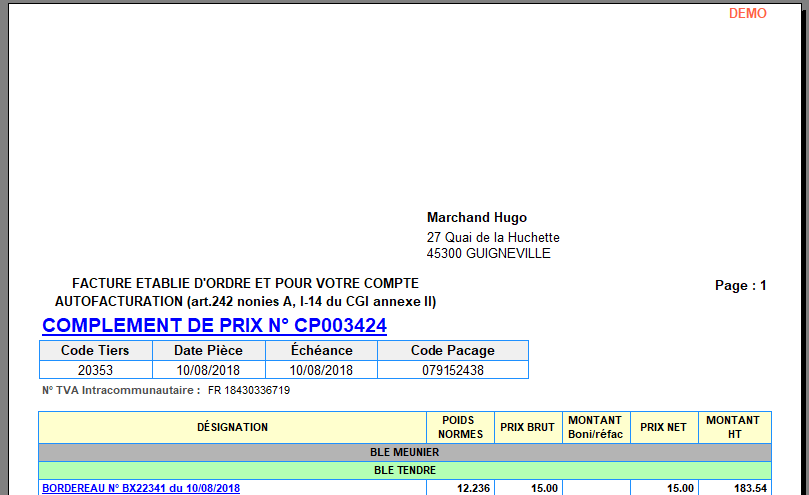Select the Date Pièce header cell
The width and height of the screenshot is (809, 495).
click(x=208, y=351)
